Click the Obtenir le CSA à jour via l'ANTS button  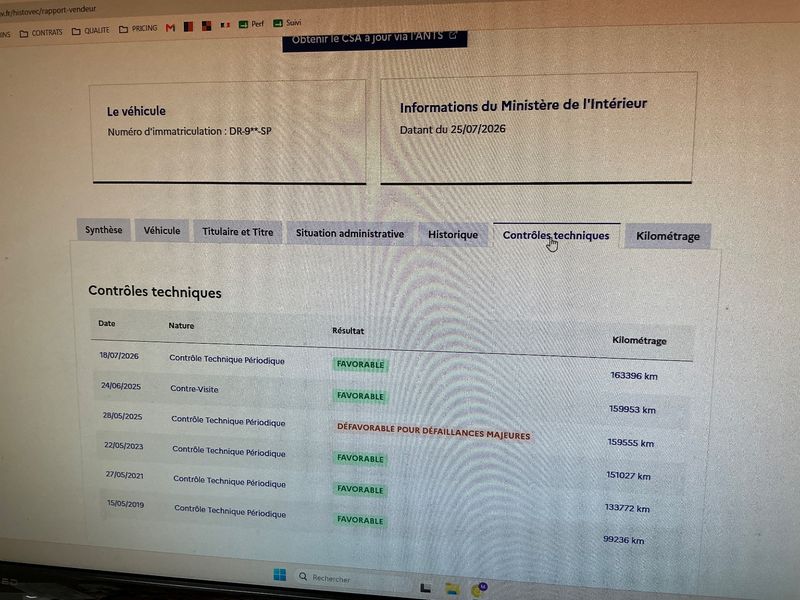pos(374,39)
